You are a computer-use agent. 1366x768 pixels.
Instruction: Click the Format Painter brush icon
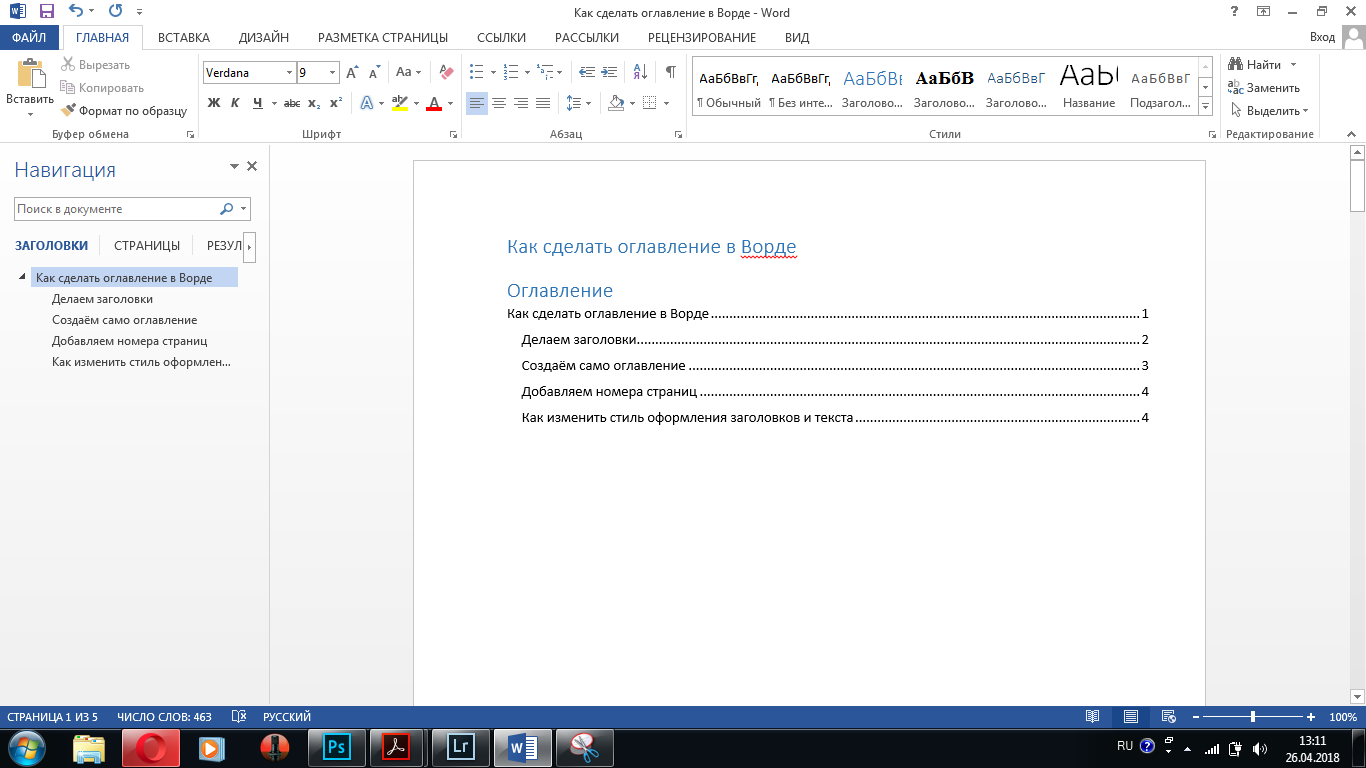click(x=68, y=111)
